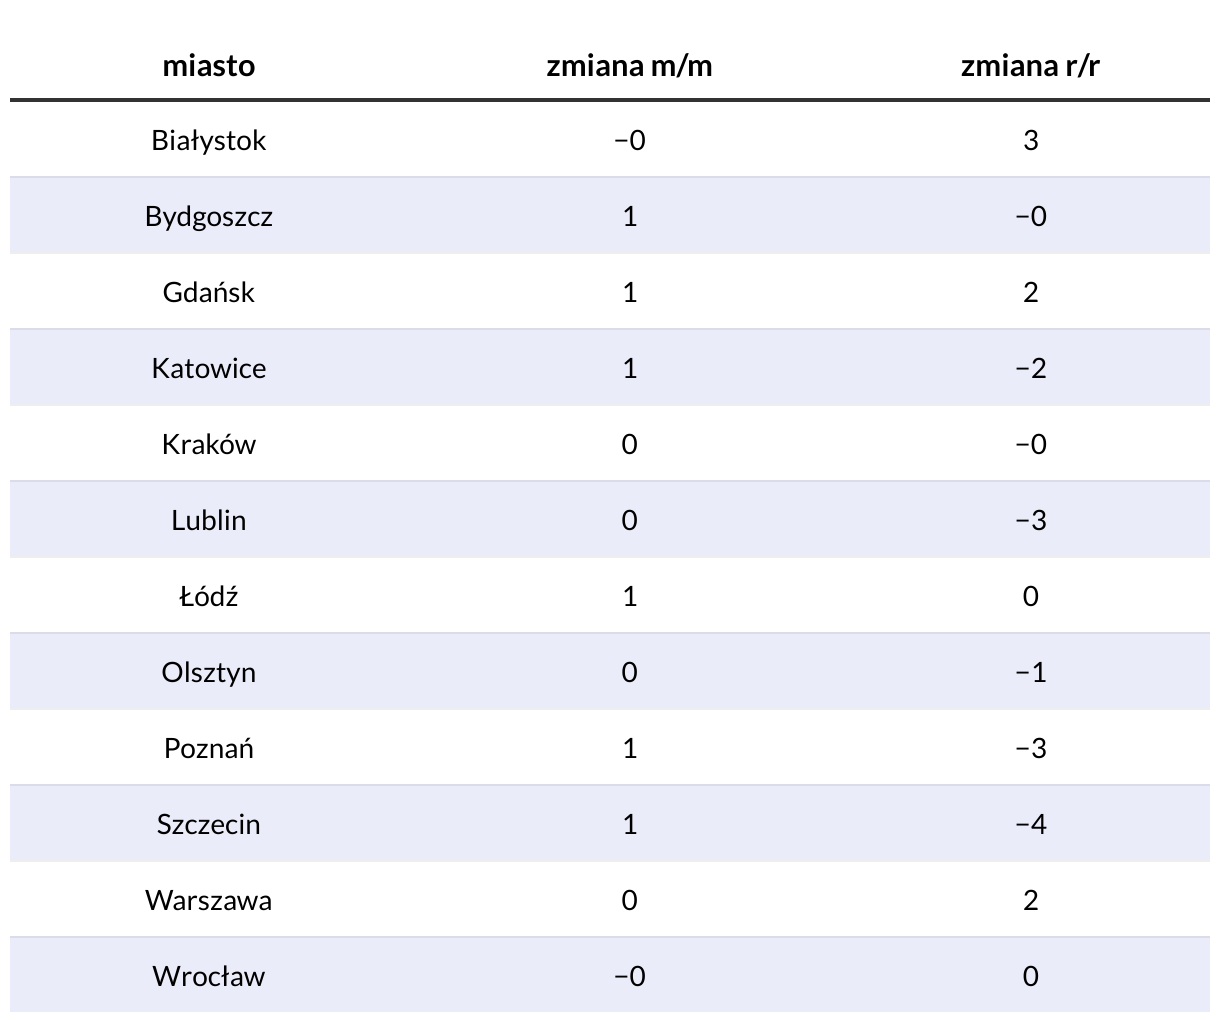
Task: Click the Gdańsk row name
Action: pos(209,292)
